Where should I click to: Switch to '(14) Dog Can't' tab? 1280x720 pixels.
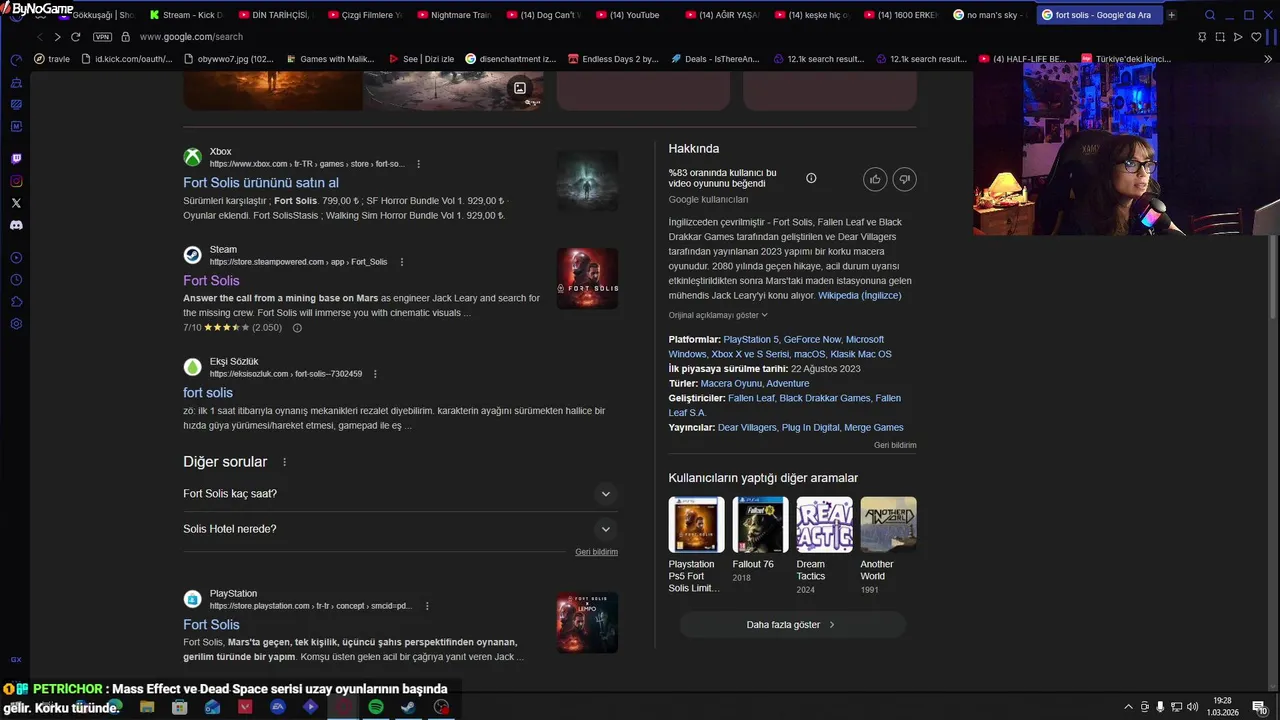click(x=543, y=15)
